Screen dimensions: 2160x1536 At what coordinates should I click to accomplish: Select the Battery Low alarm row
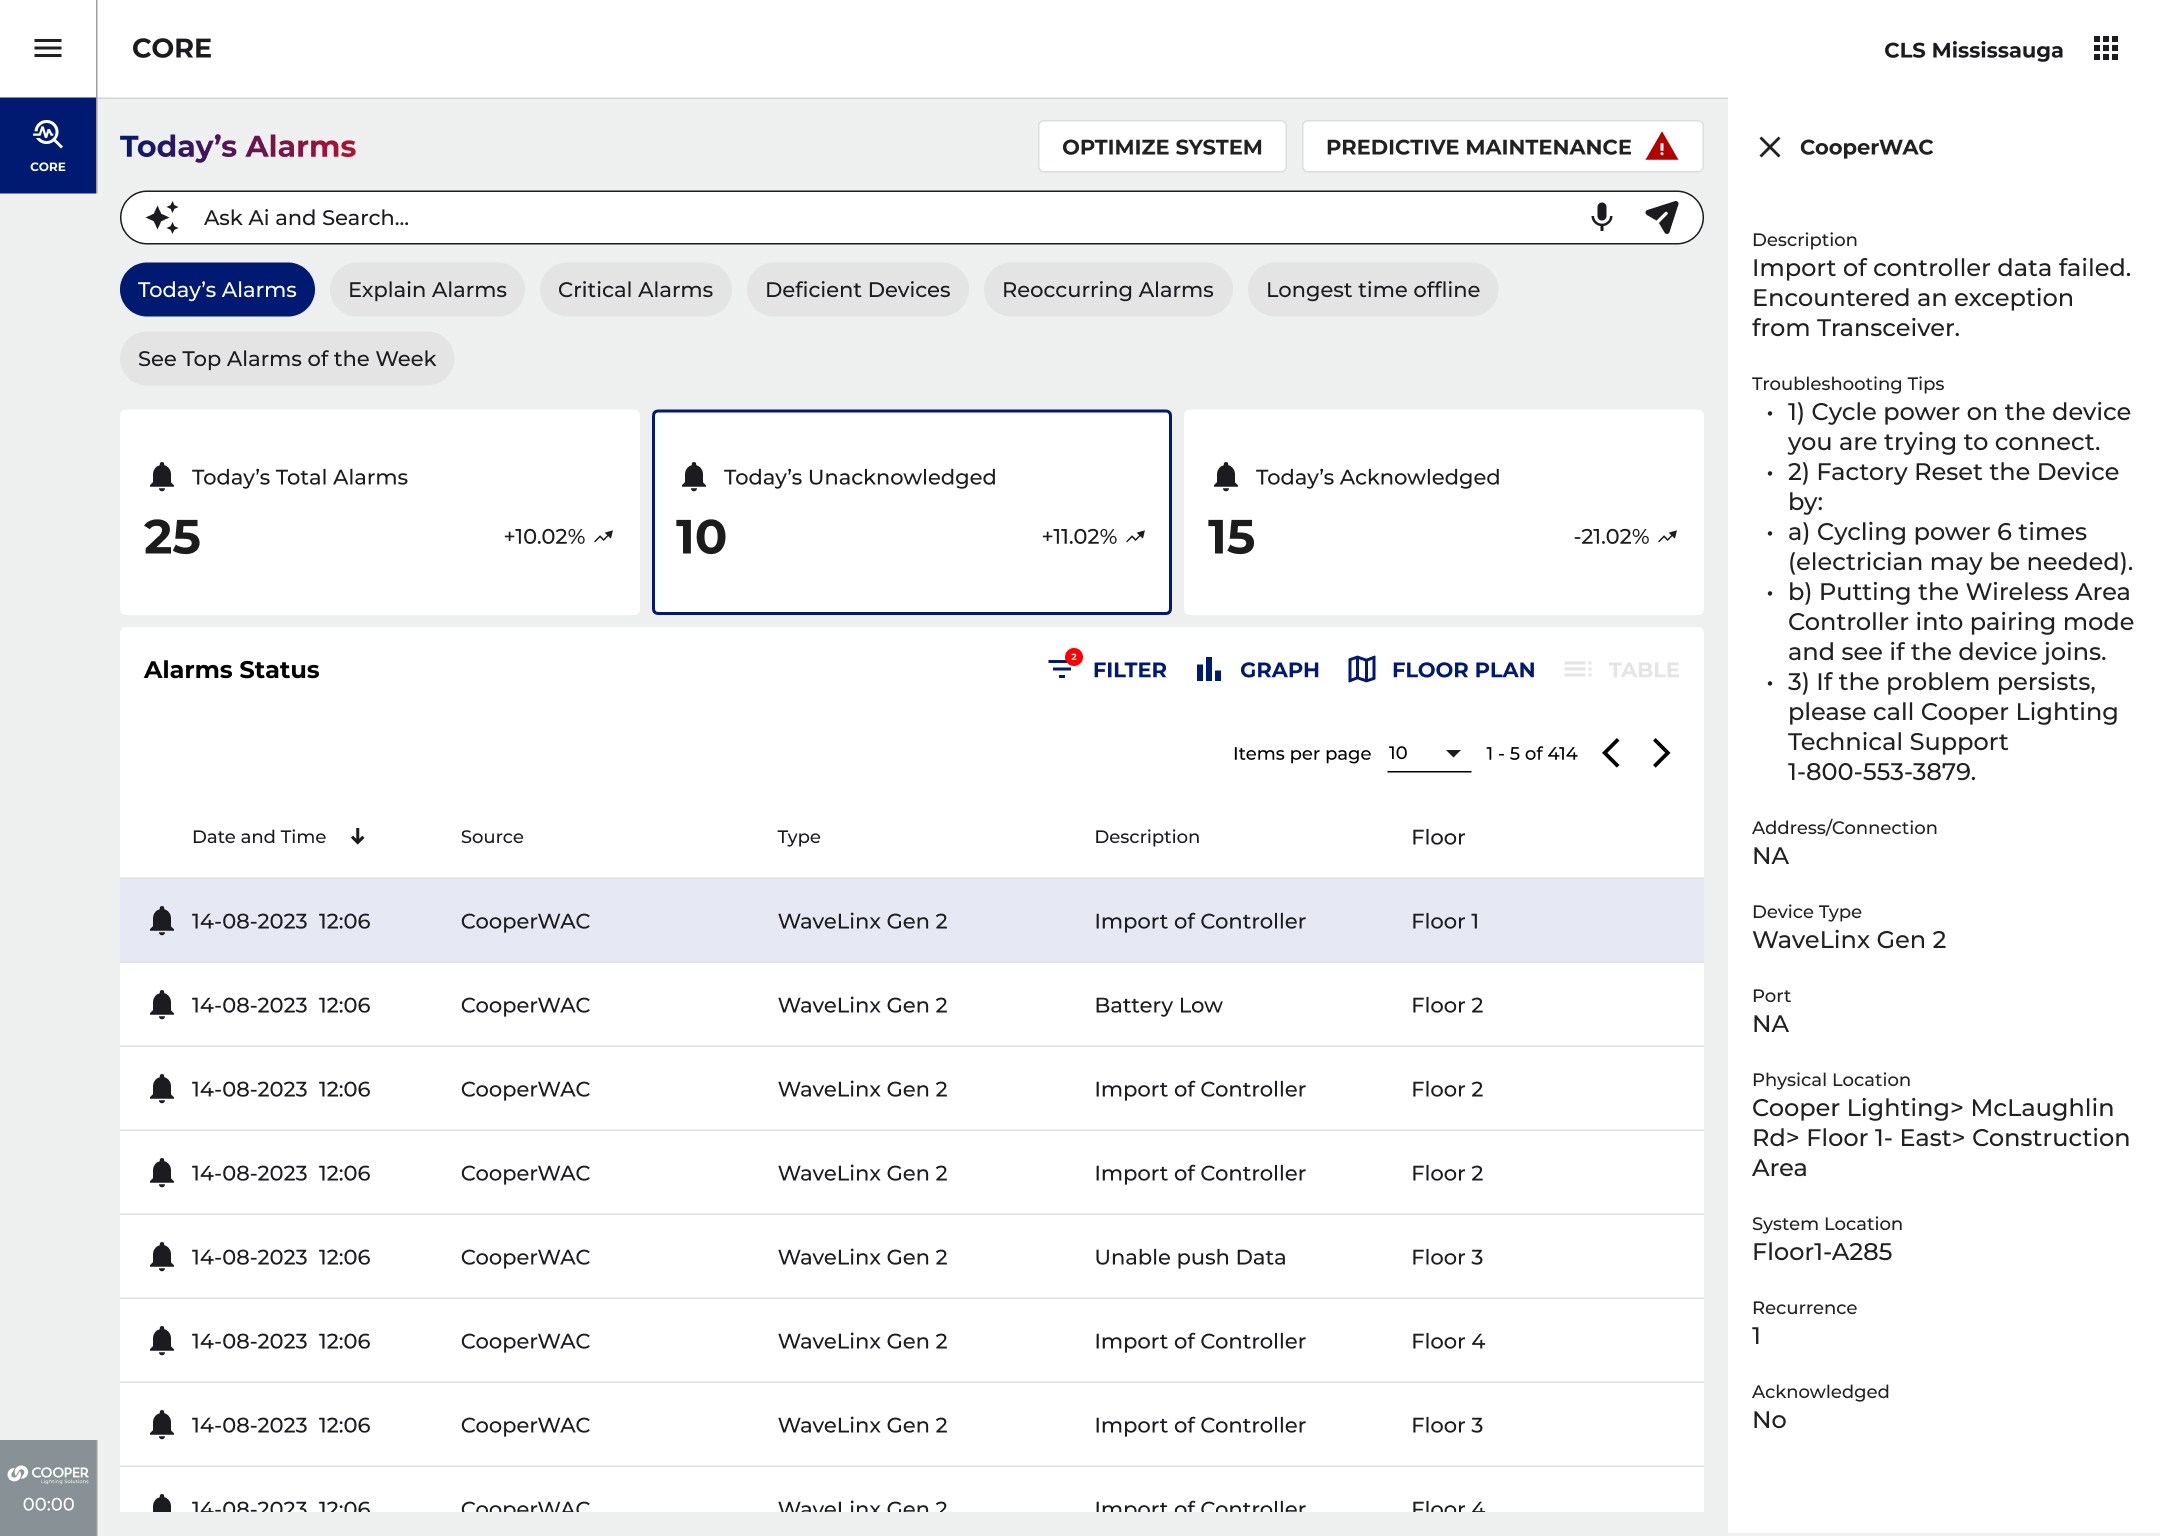[912, 1004]
